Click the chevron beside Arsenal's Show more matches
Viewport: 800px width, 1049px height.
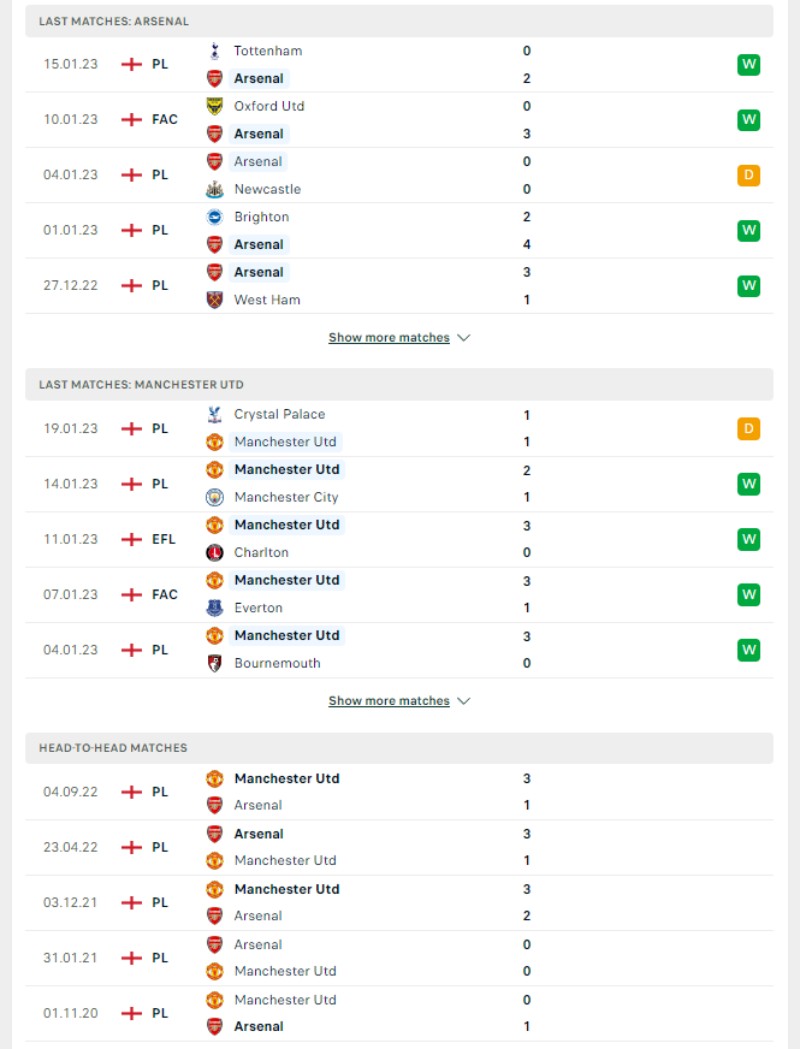[x=464, y=338]
